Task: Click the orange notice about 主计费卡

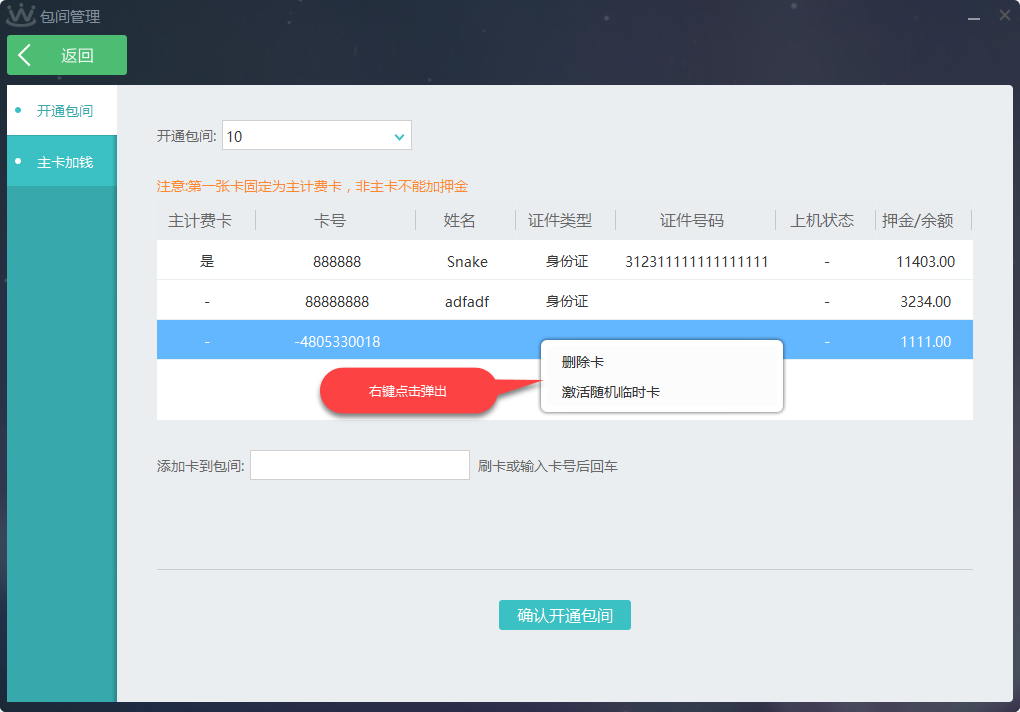Action: [x=312, y=187]
